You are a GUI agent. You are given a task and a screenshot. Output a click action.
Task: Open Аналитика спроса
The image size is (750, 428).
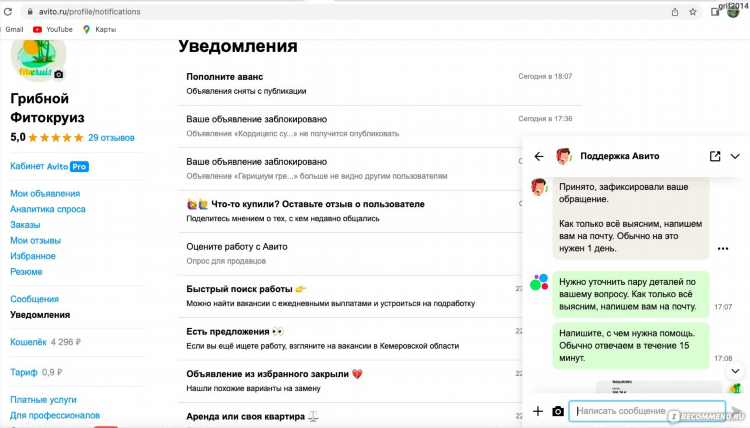(48, 209)
